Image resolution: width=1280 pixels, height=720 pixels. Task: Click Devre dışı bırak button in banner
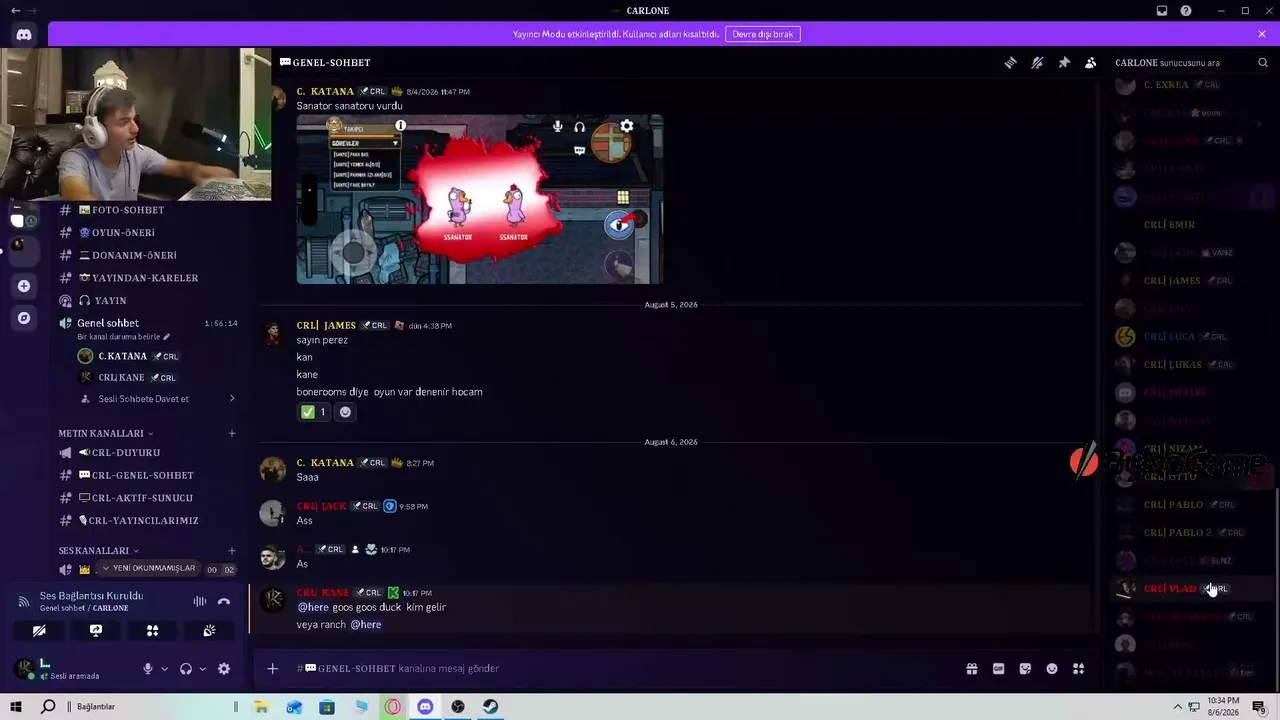pos(763,34)
